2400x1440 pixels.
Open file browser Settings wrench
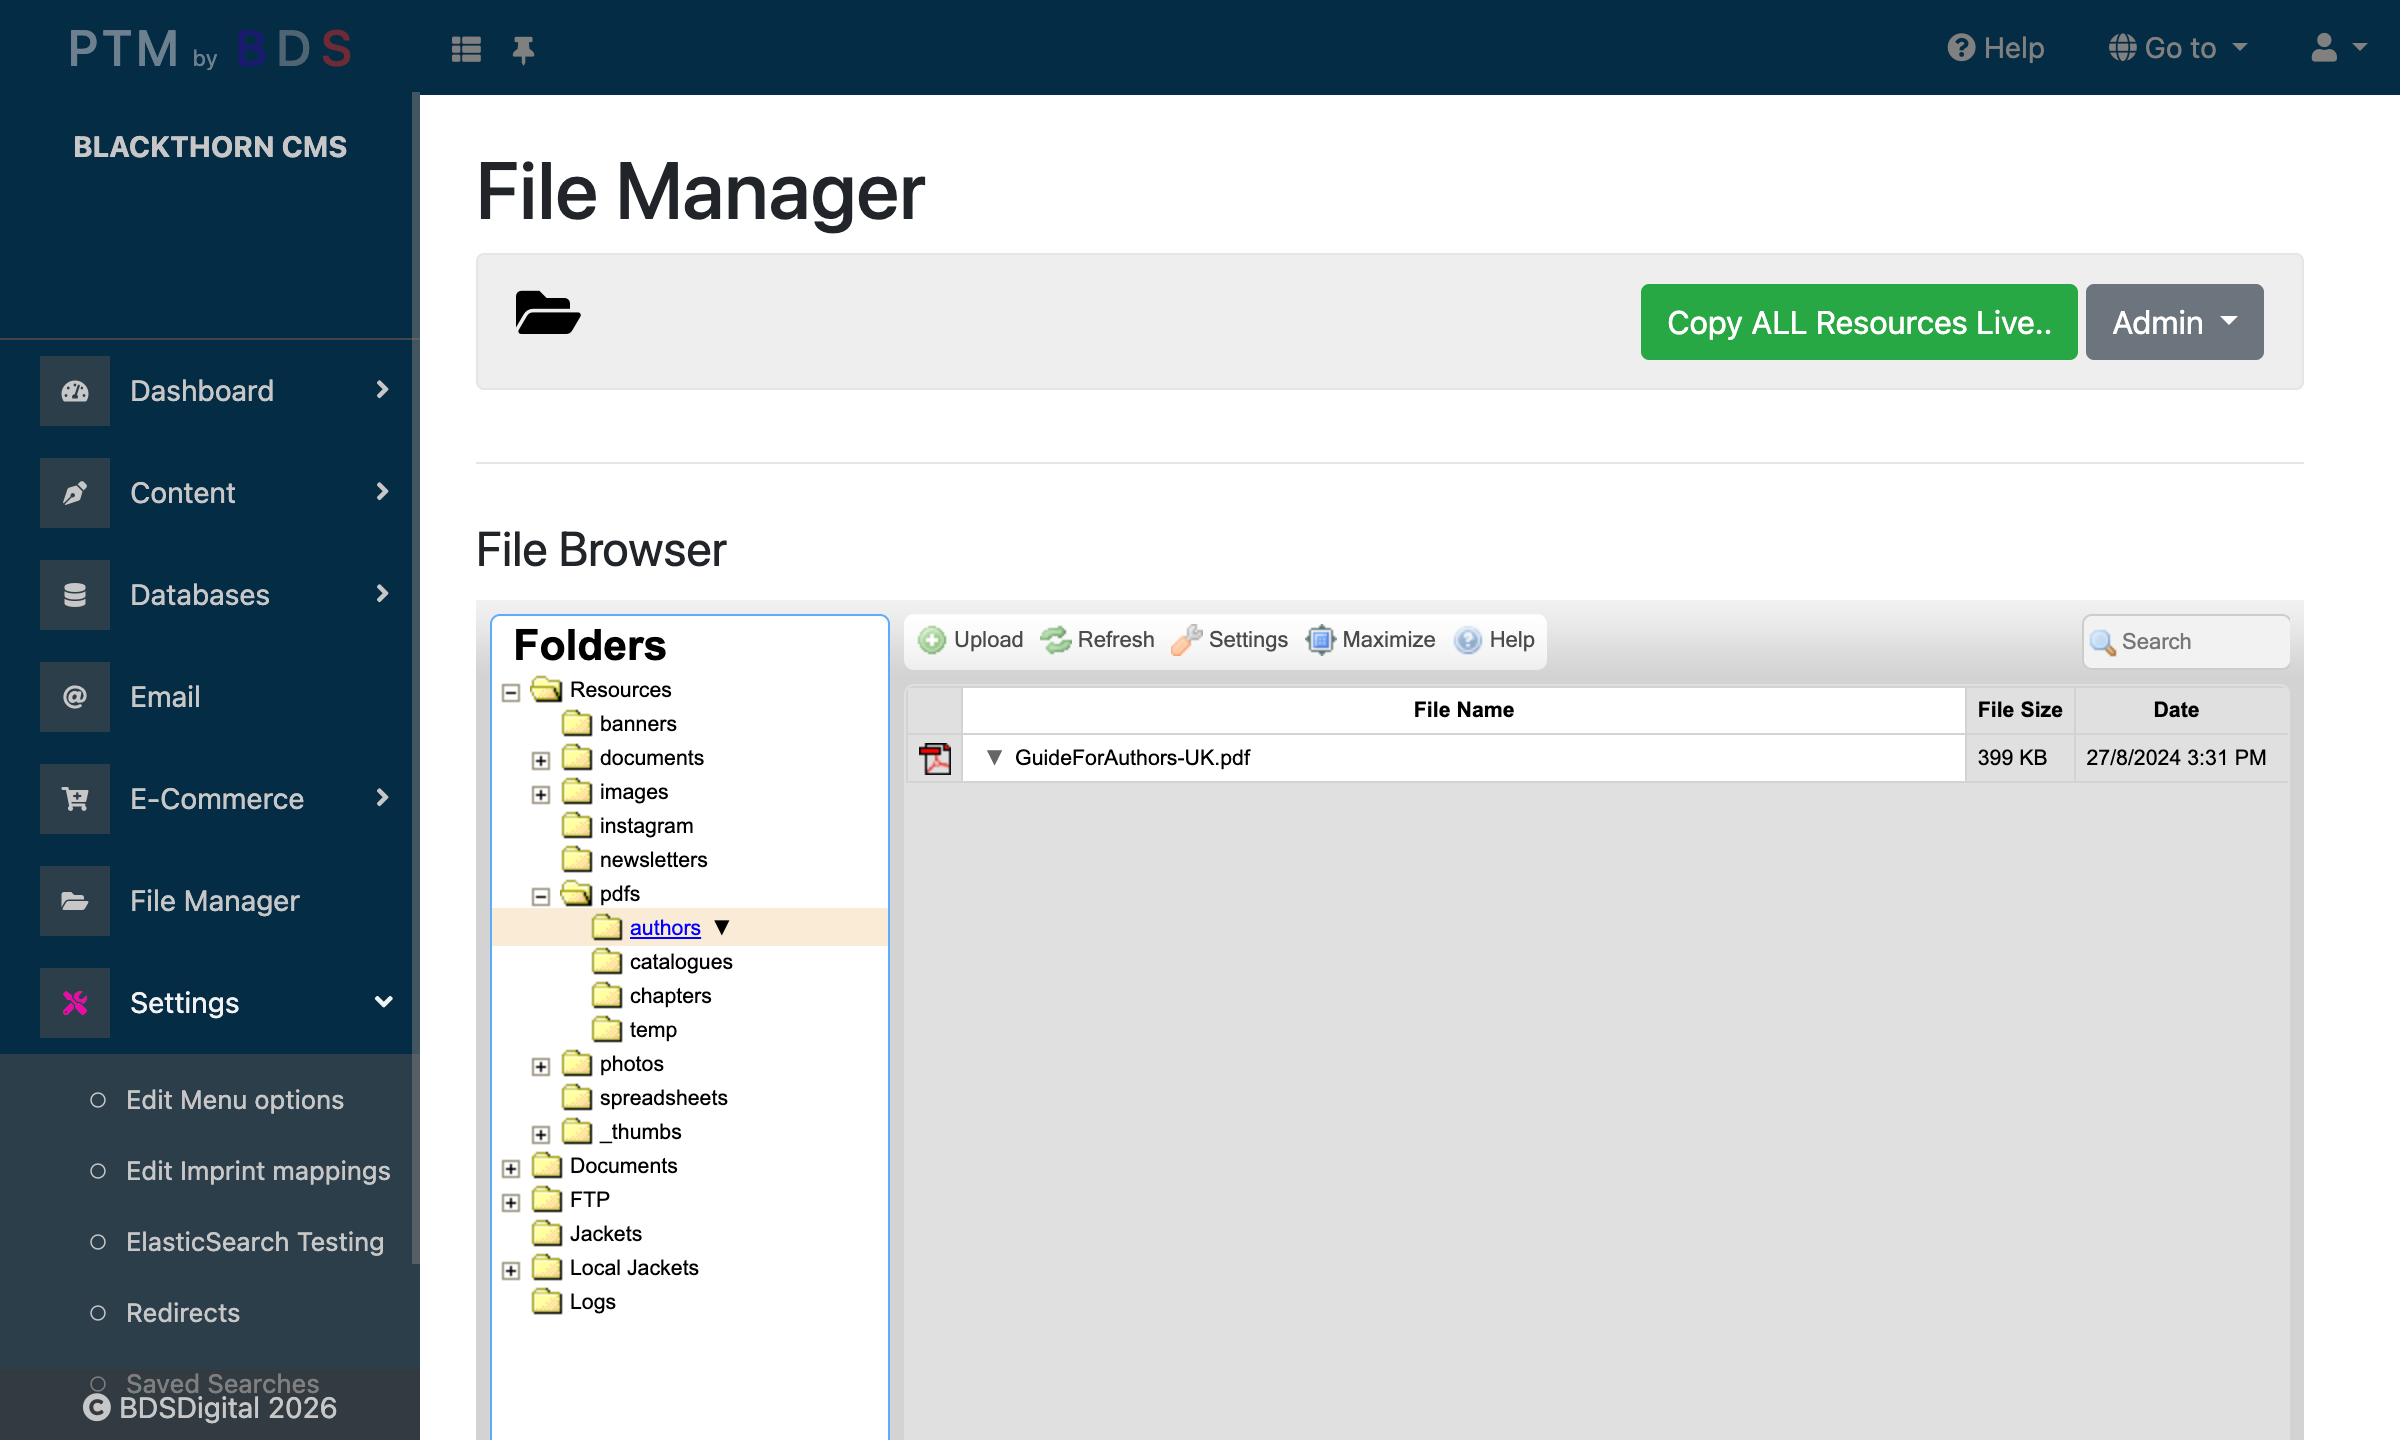pos(1187,640)
